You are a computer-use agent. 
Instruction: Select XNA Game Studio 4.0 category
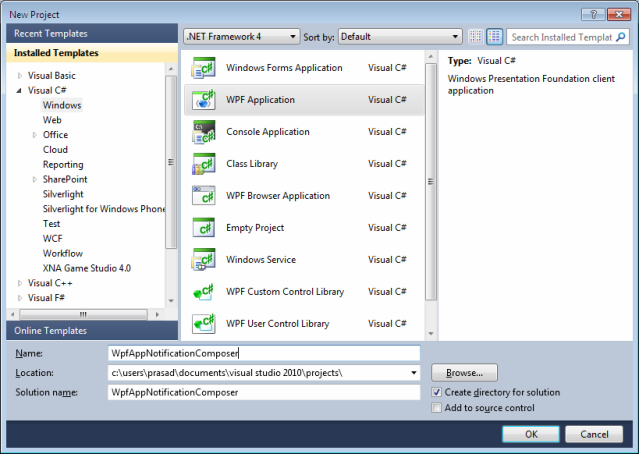(87, 268)
